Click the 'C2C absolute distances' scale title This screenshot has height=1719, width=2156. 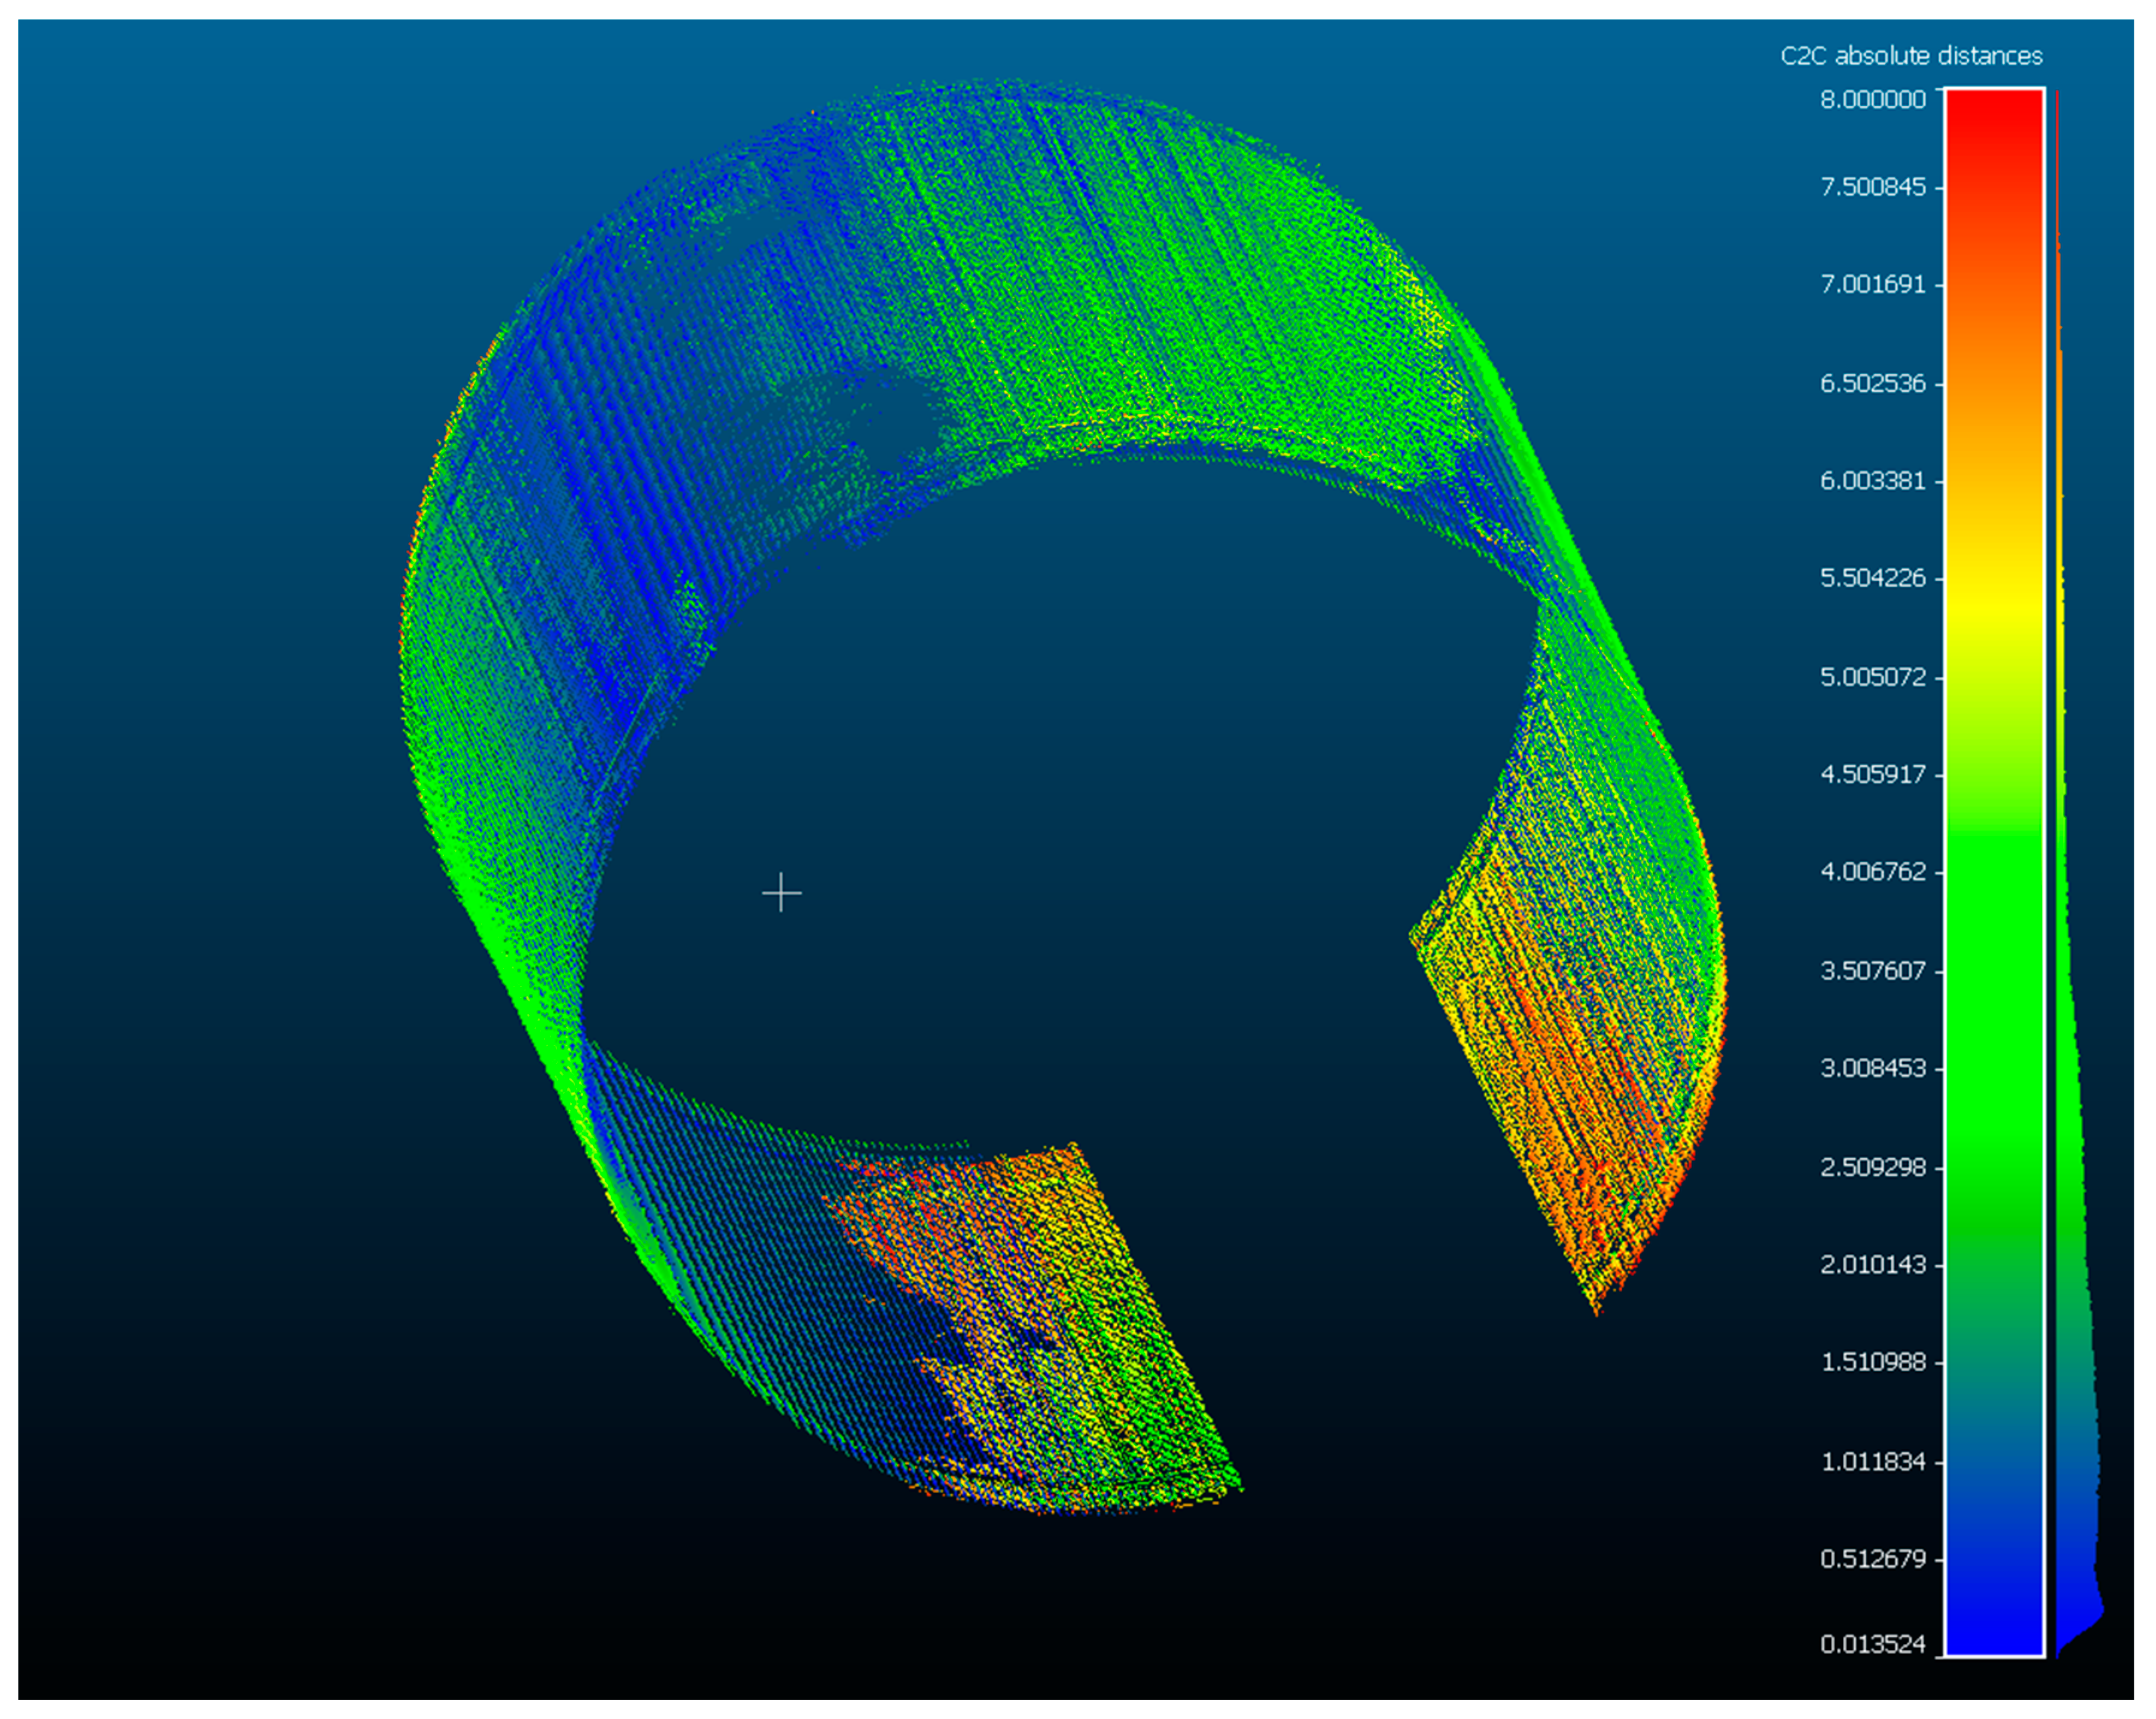click(1911, 56)
